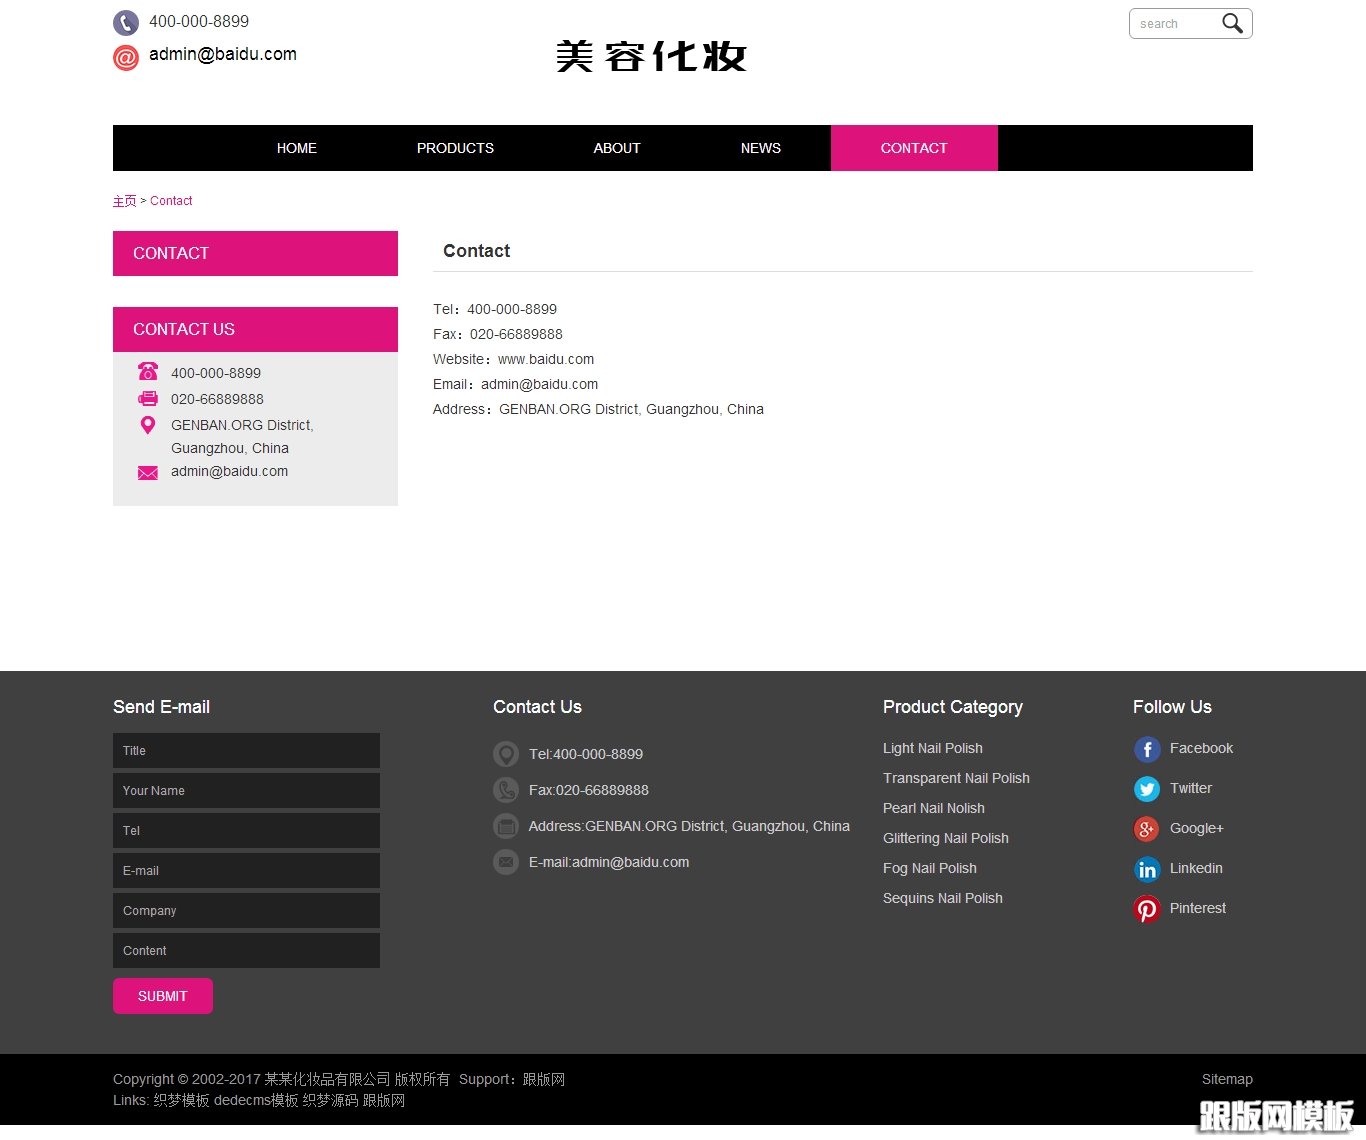This screenshot has height=1140, width=1366.
Task: Open Google+ from the Follow Us list
Action: click(x=1146, y=828)
